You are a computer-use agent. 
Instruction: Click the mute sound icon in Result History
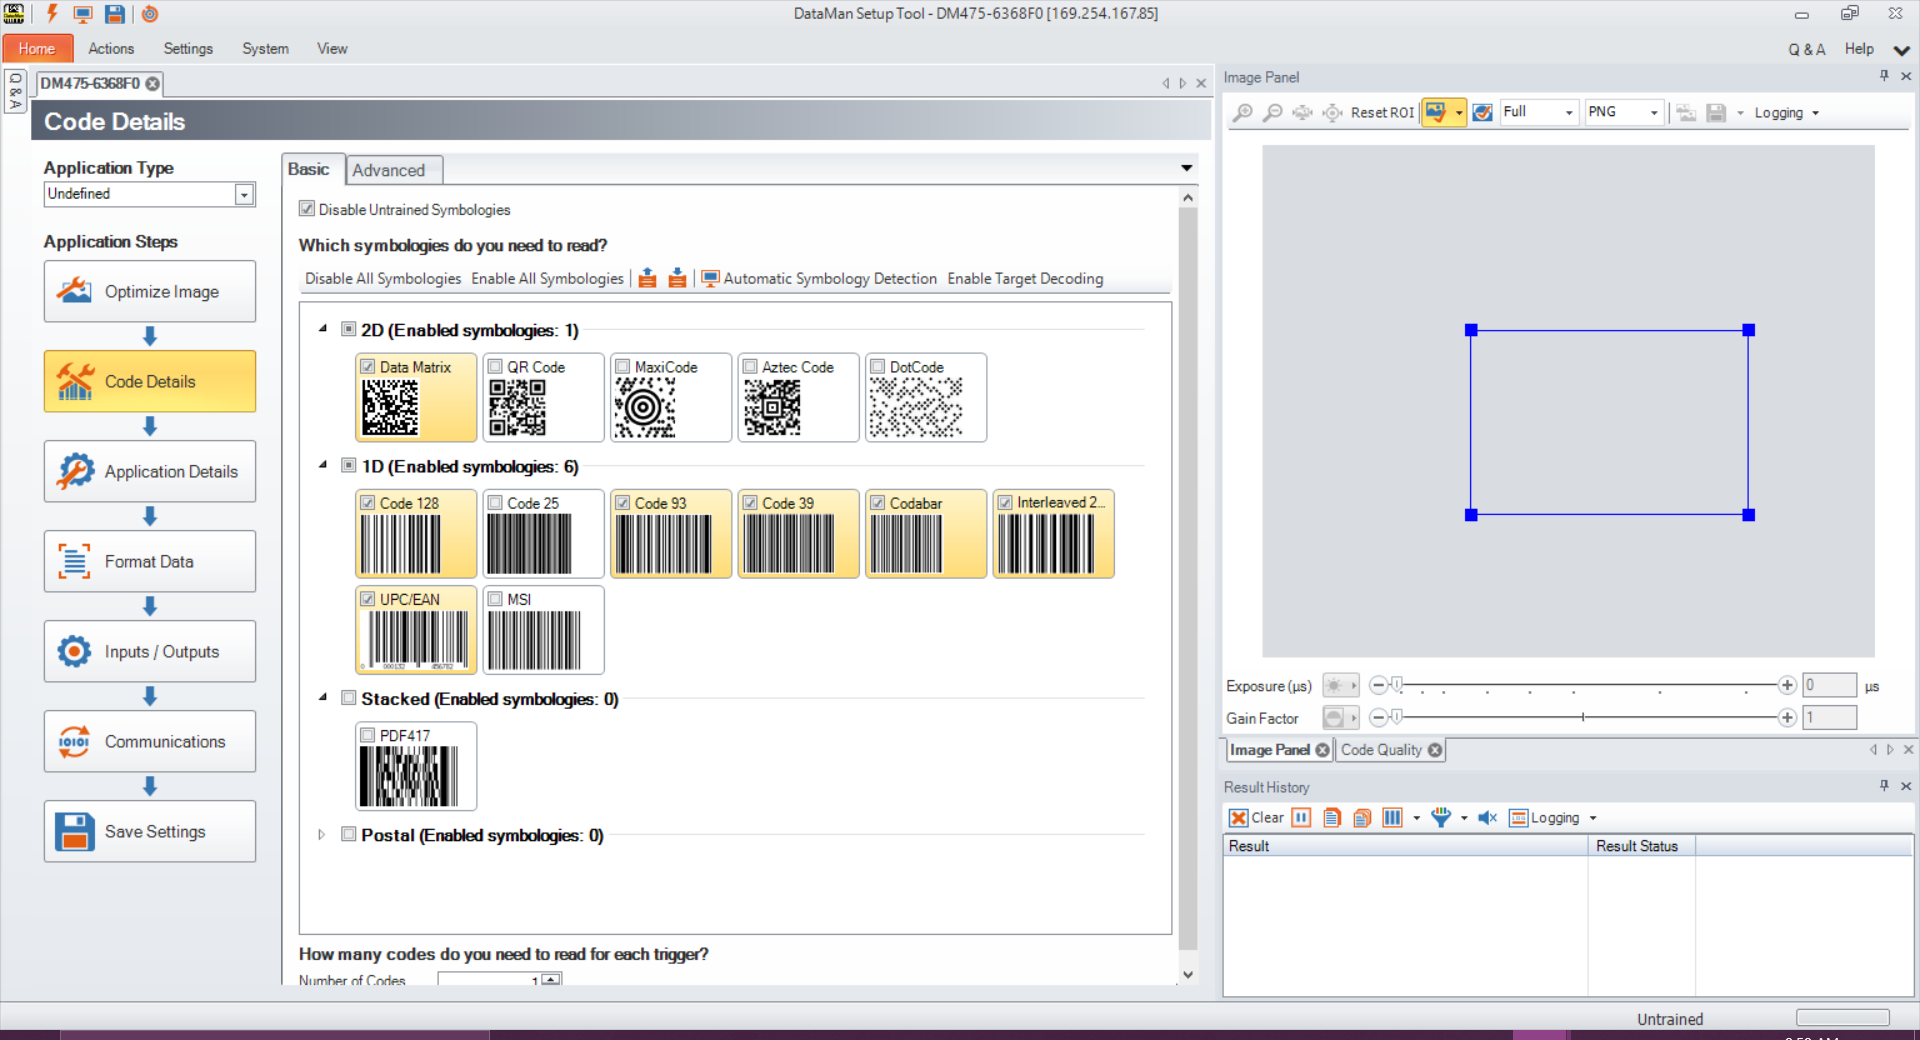1487,818
